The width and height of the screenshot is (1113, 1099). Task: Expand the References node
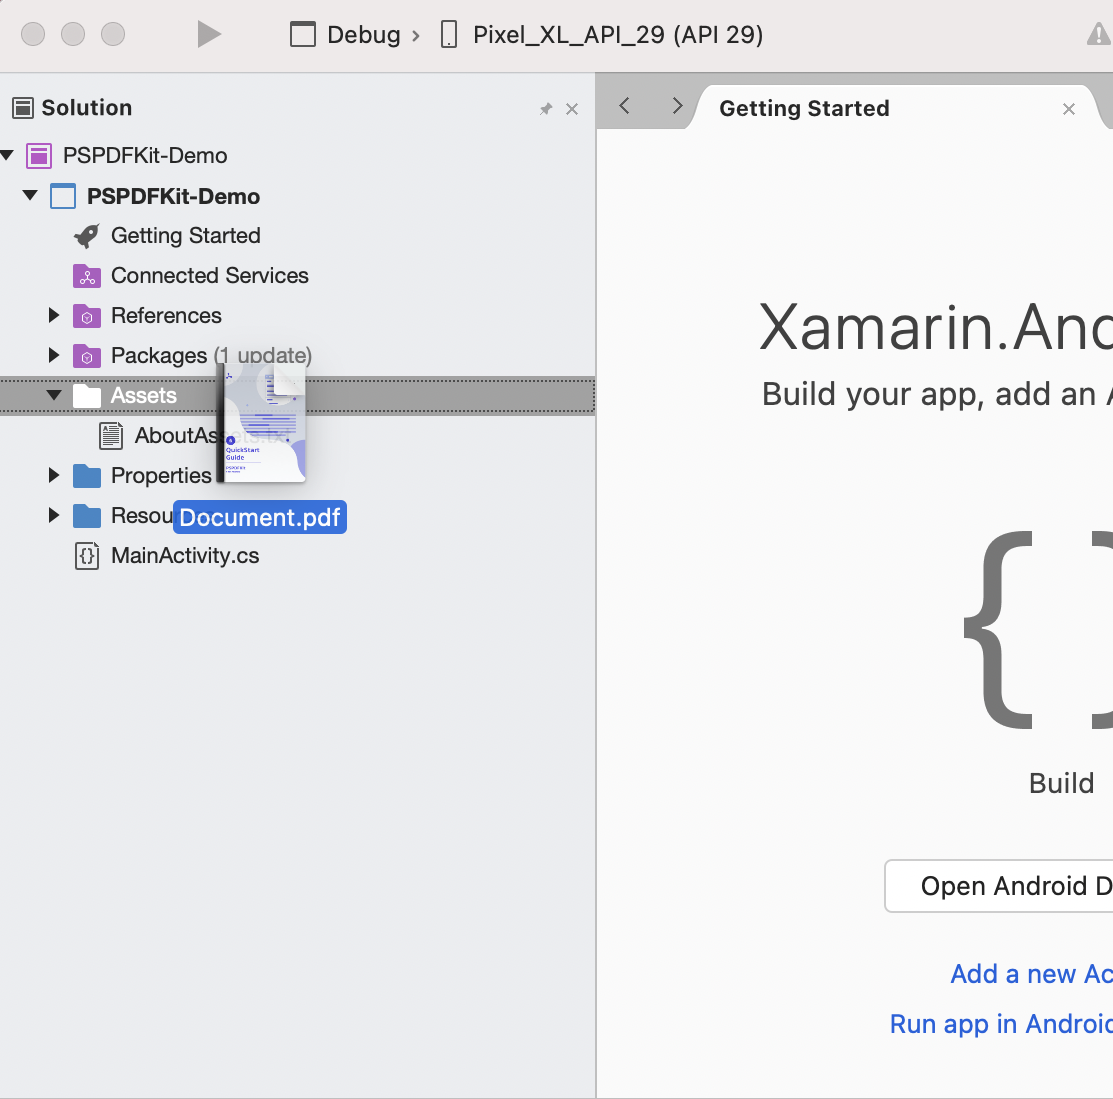coord(53,315)
